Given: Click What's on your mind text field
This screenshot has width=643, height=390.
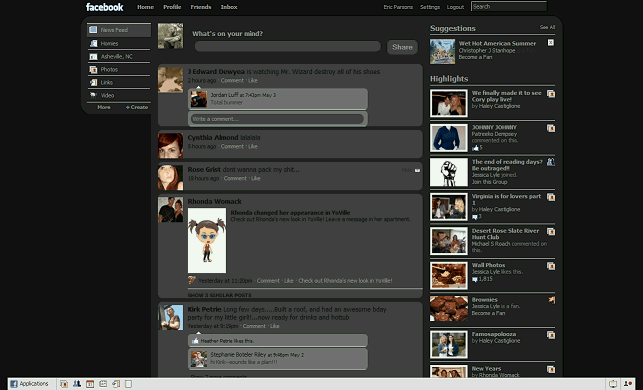Looking at the screenshot, I should coord(287,46).
